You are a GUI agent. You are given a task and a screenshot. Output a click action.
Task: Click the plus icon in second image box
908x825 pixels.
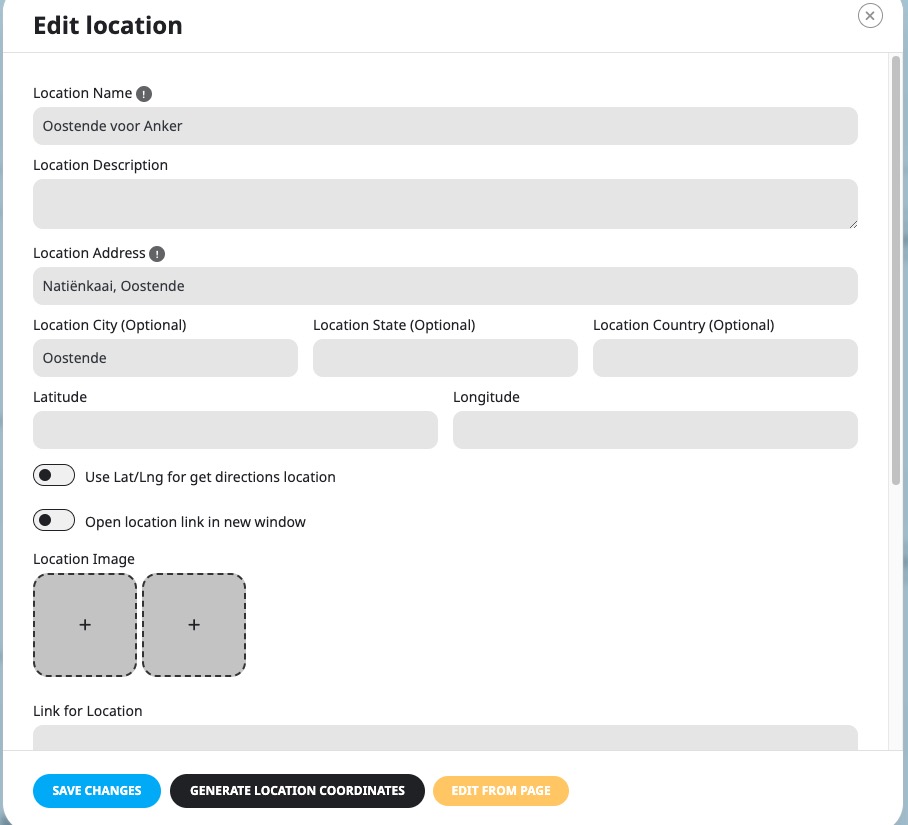(x=194, y=625)
